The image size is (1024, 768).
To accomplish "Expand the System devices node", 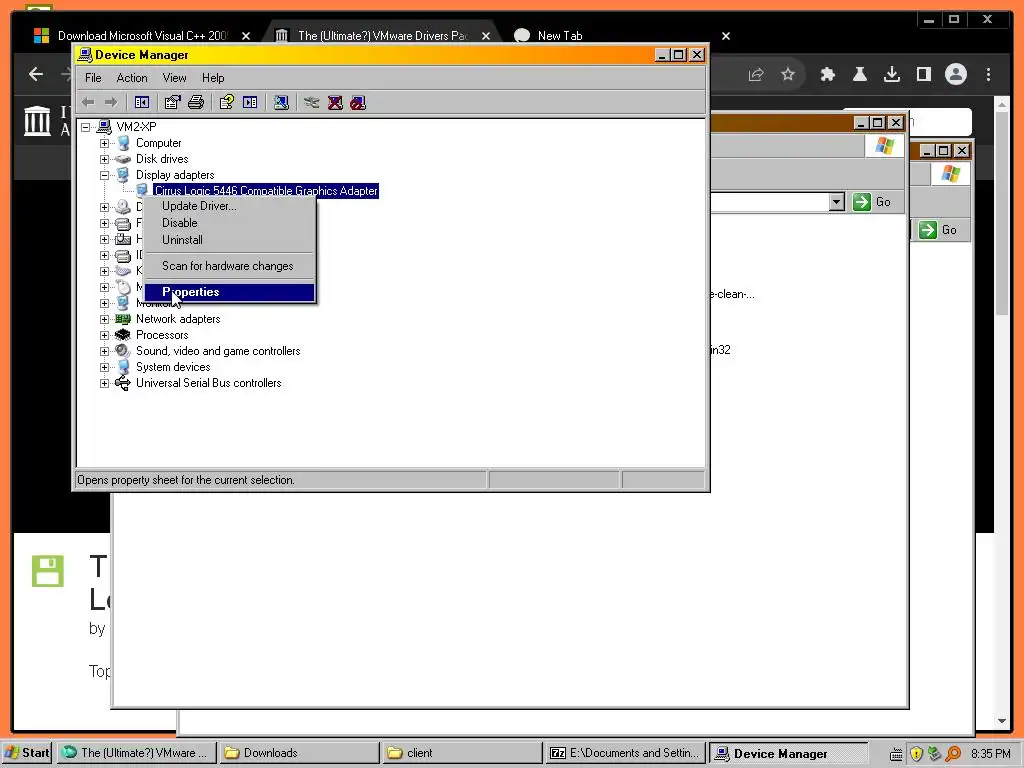I will click(x=104, y=367).
